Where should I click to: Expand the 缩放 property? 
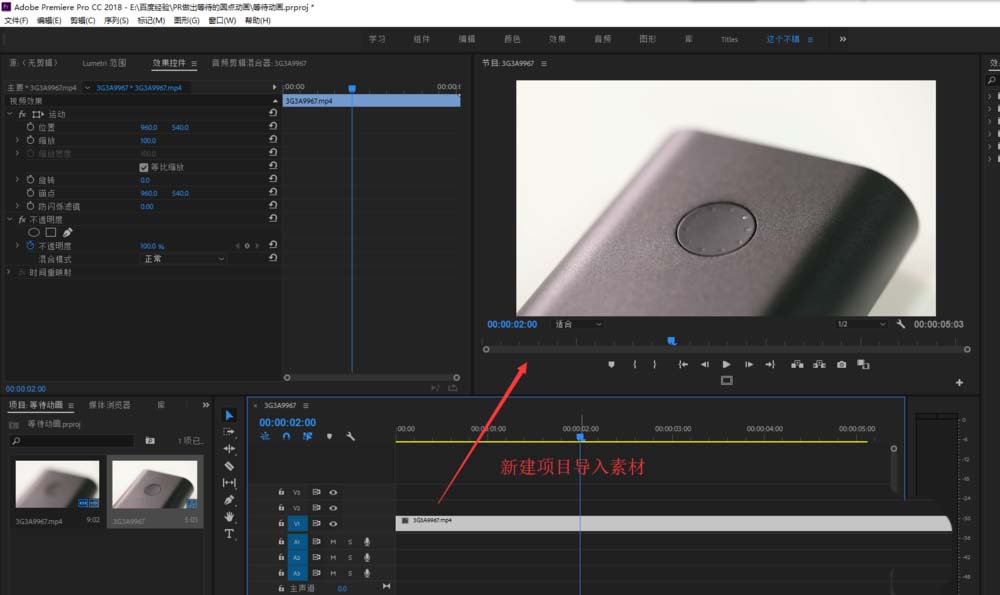(x=17, y=140)
